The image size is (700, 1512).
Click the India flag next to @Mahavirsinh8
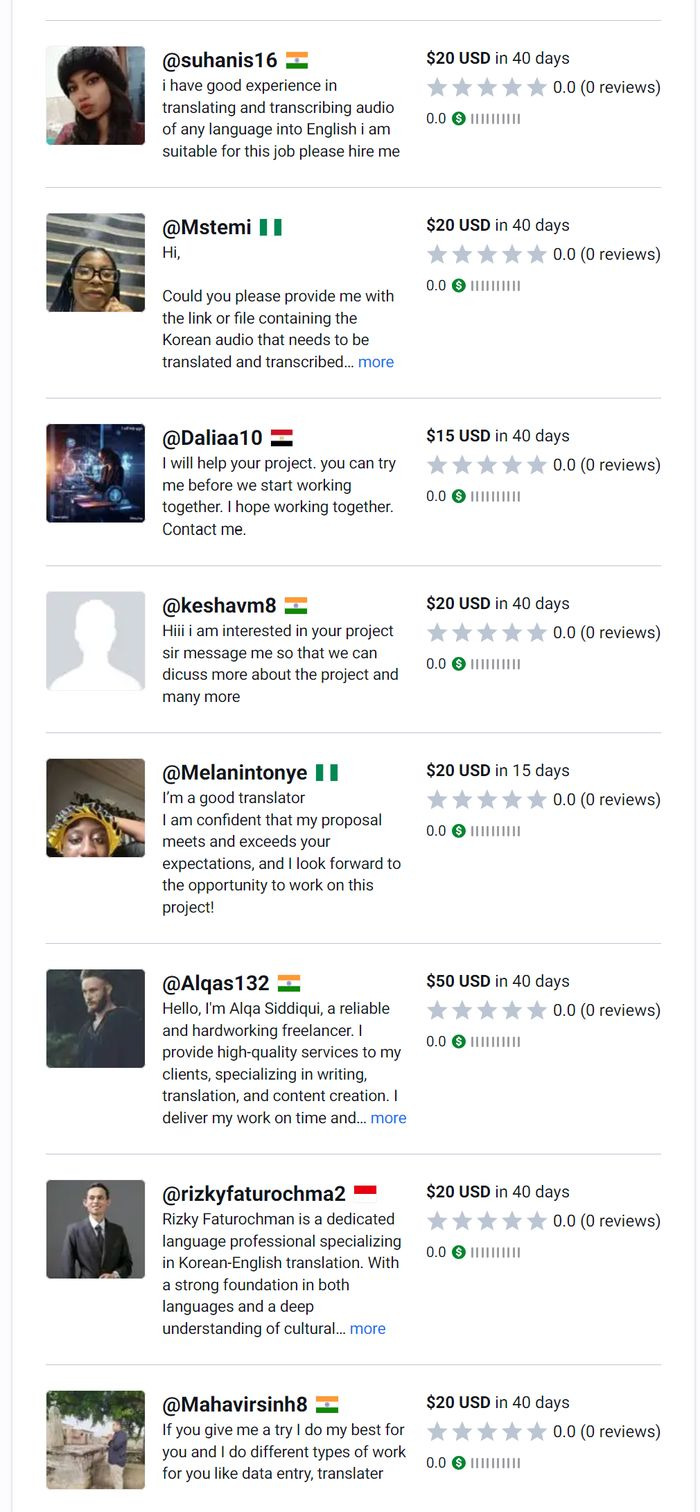click(x=326, y=1404)
